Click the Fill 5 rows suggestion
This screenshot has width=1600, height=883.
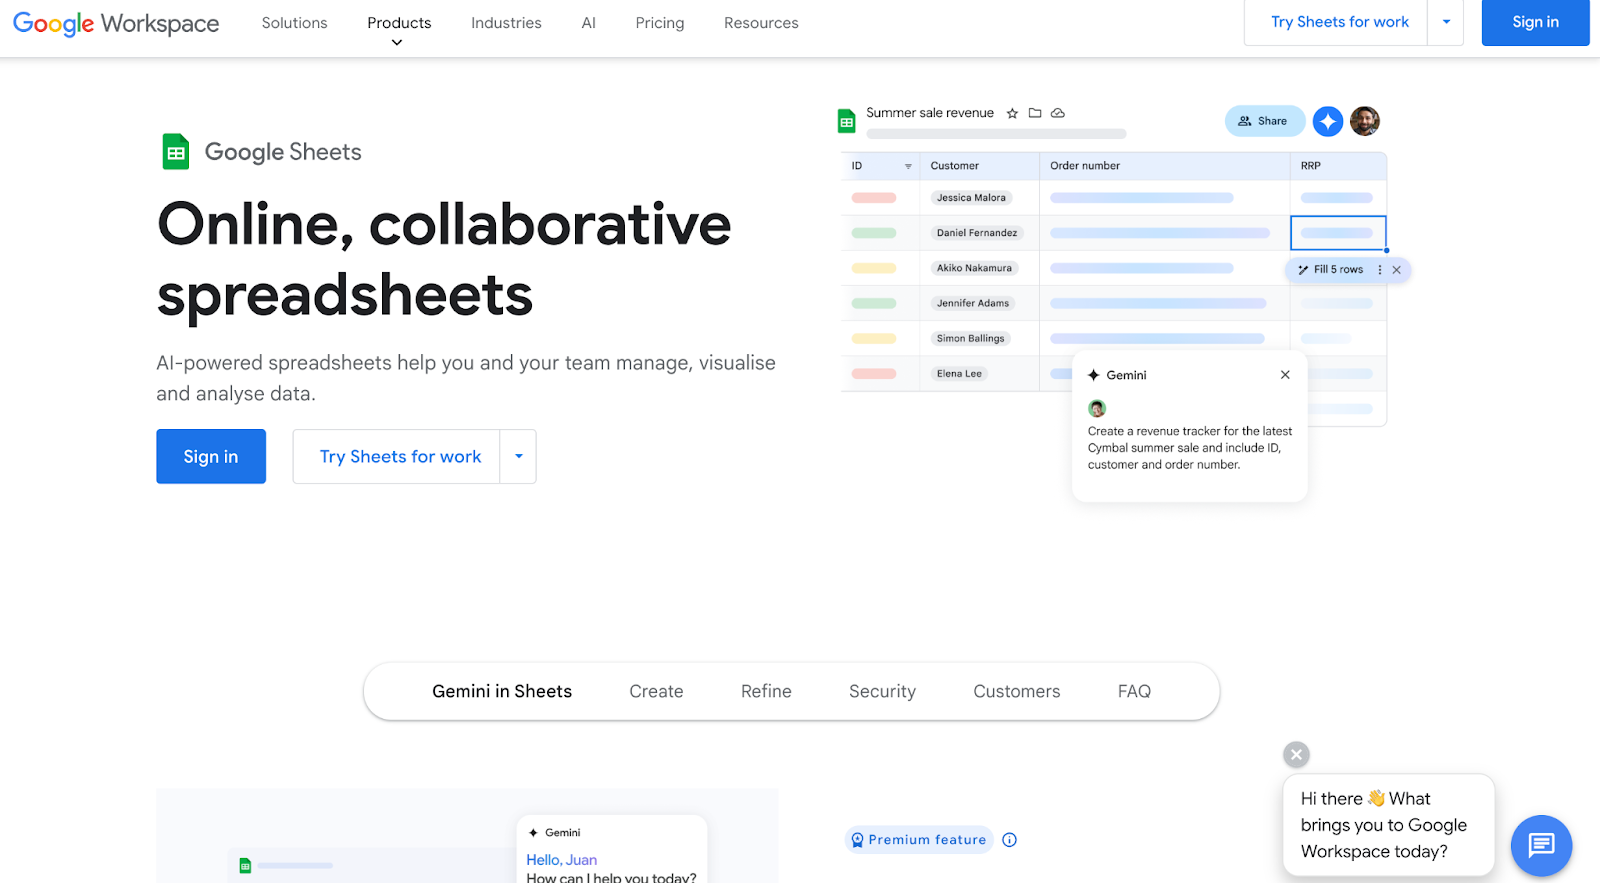pyautogui.click(x=1331, y=270)
